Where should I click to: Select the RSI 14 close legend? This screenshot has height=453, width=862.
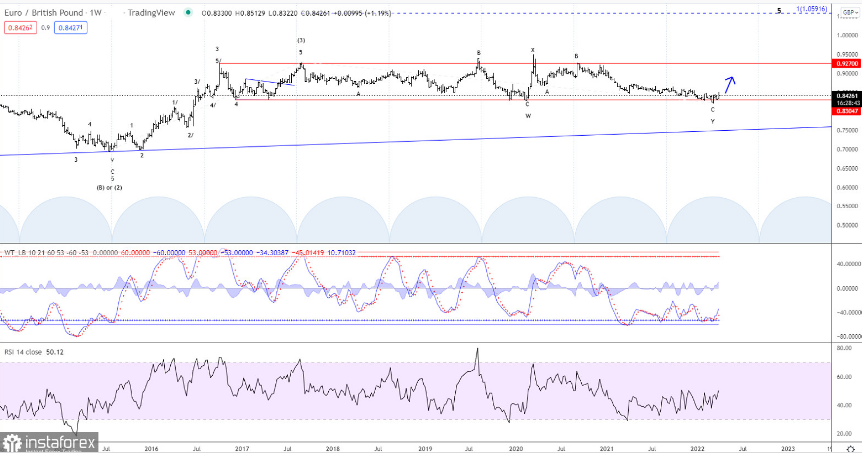[x=34, y=352]
